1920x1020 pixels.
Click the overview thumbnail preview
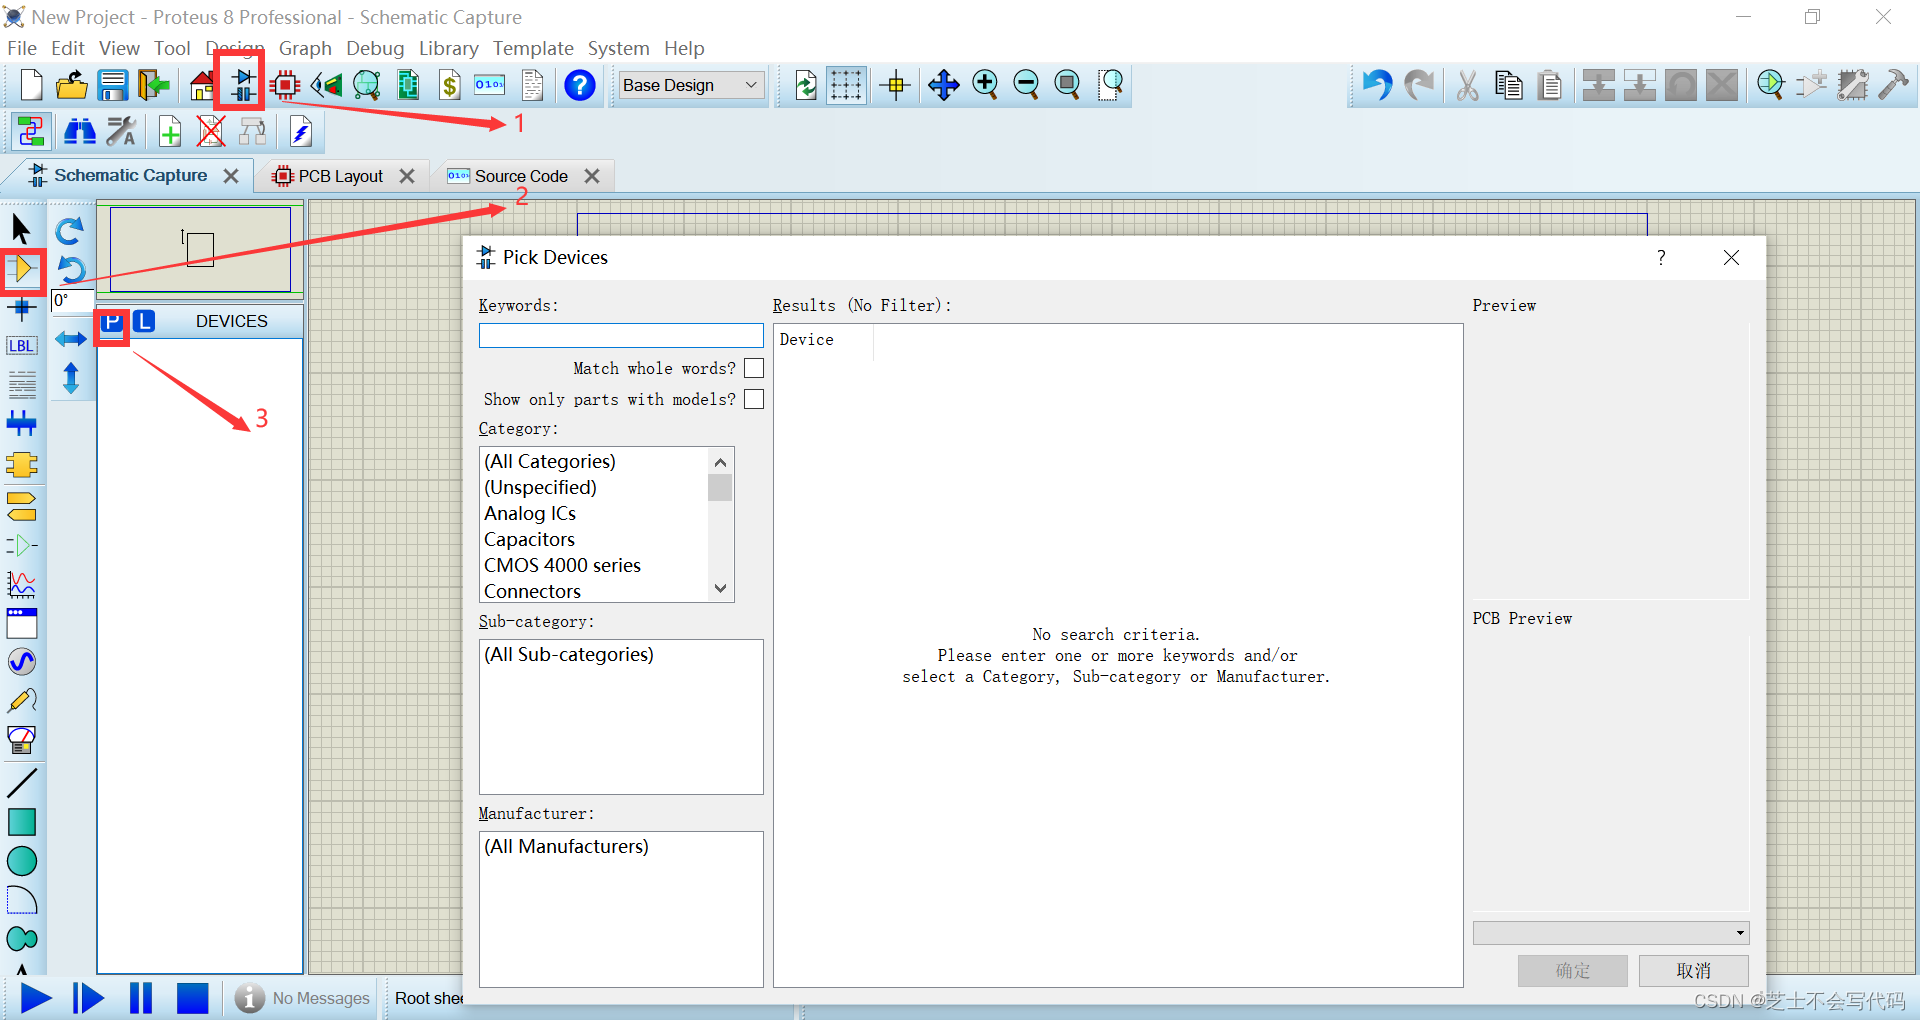(200, 249)
